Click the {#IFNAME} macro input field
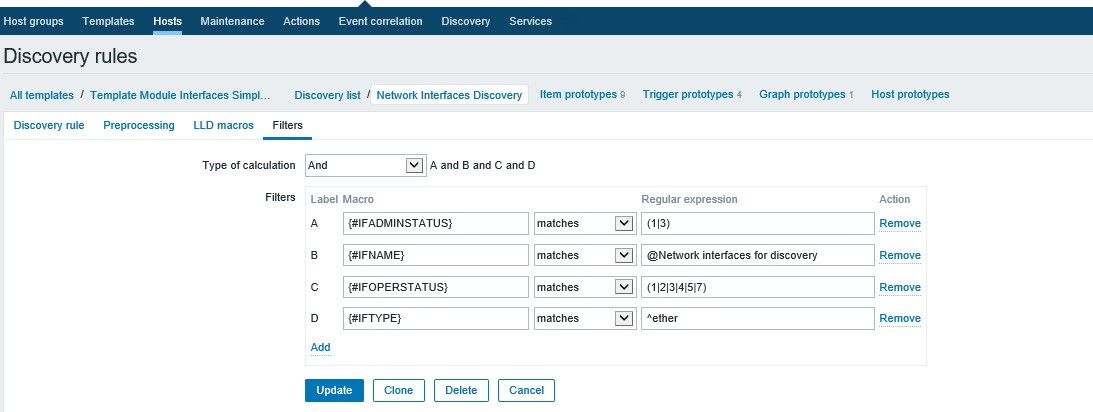1093x412 pixels. [435, 255]
